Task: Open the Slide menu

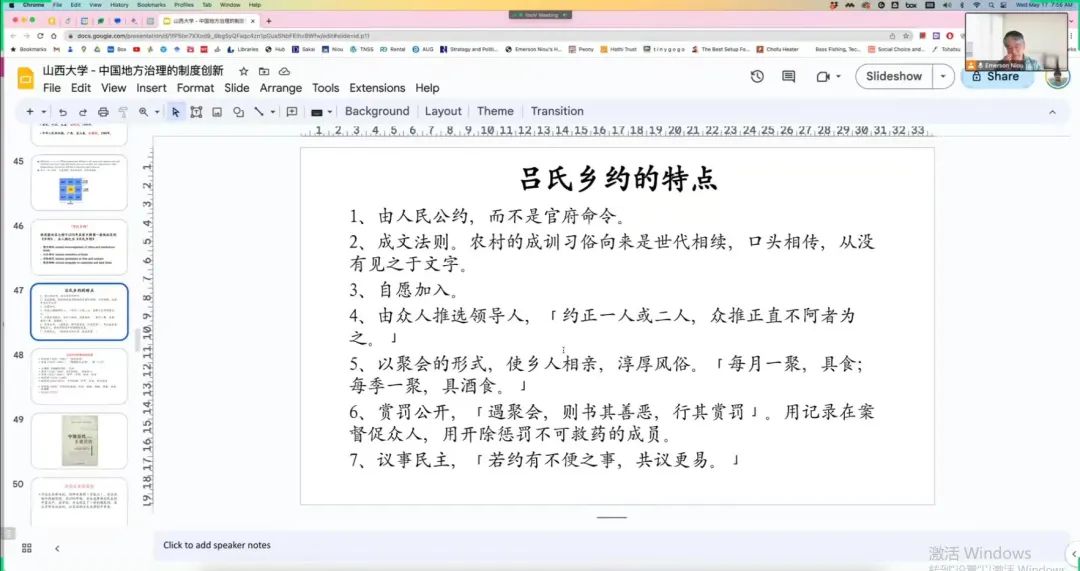Action: click(237, 88)
